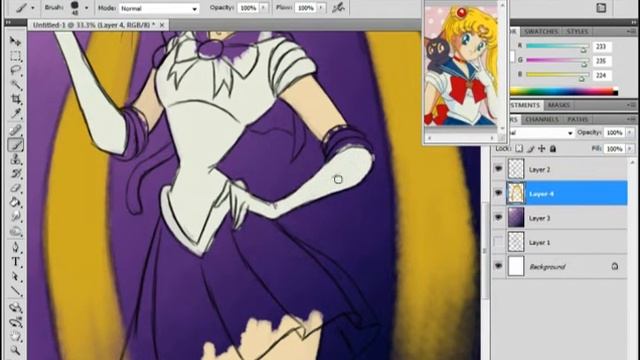
Task: Toggle lock all for layer
Action: coord(553,149)
